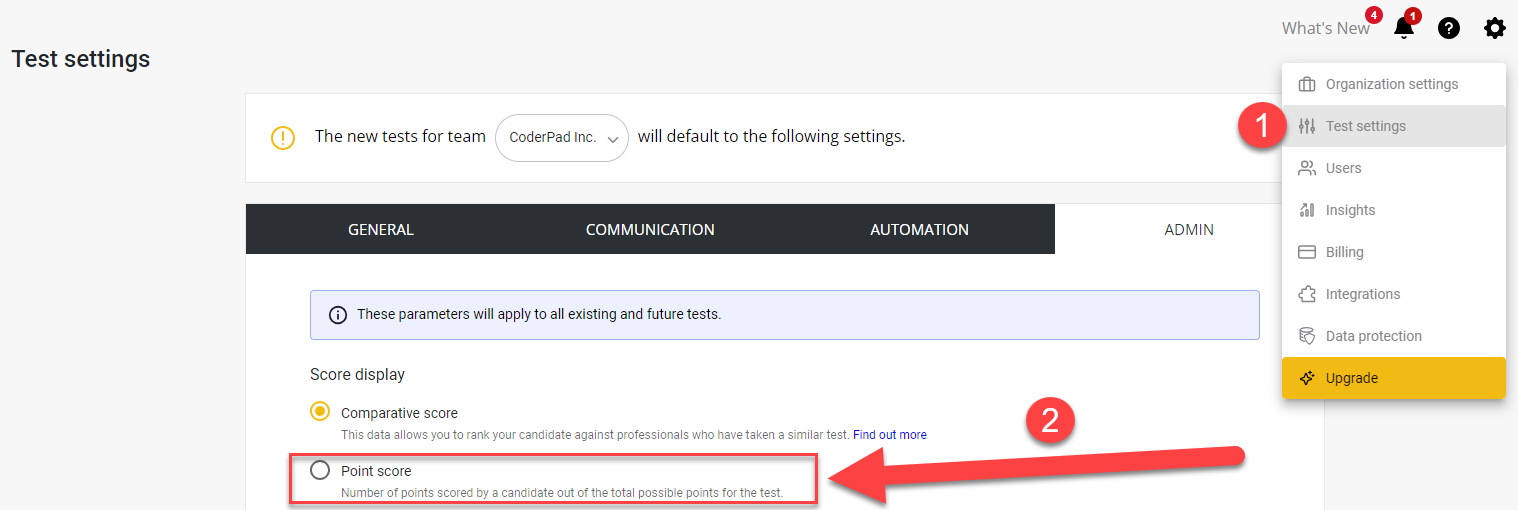Image resolution: width=1518 pixels, height=510 pixels.
Task: Select the Point score radio button
Action: [x=320, y=470]
